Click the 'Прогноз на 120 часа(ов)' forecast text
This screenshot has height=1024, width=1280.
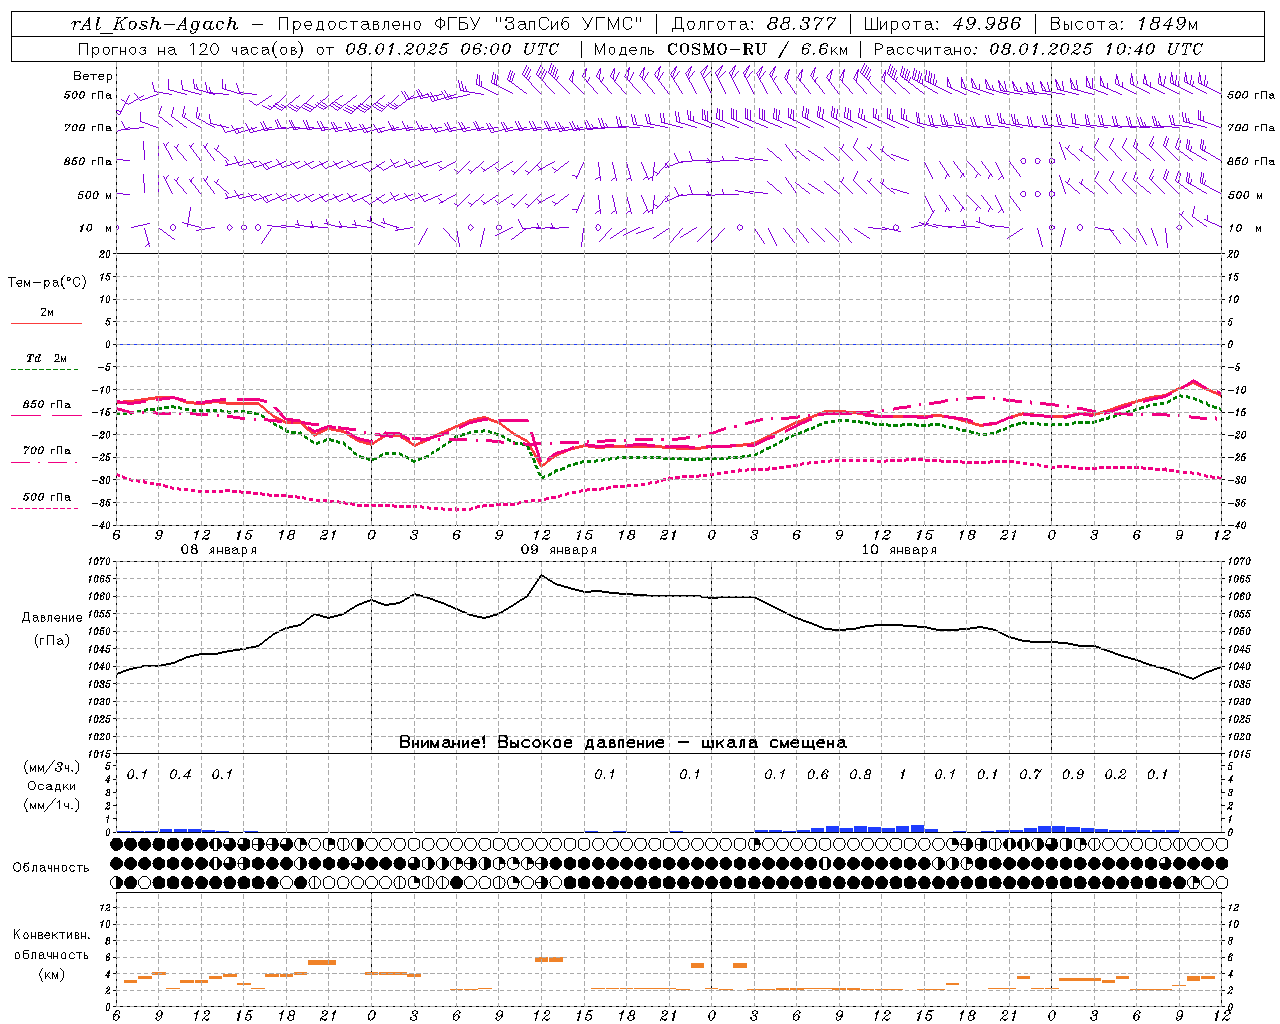pyautogui.click(x=192, y=49)
